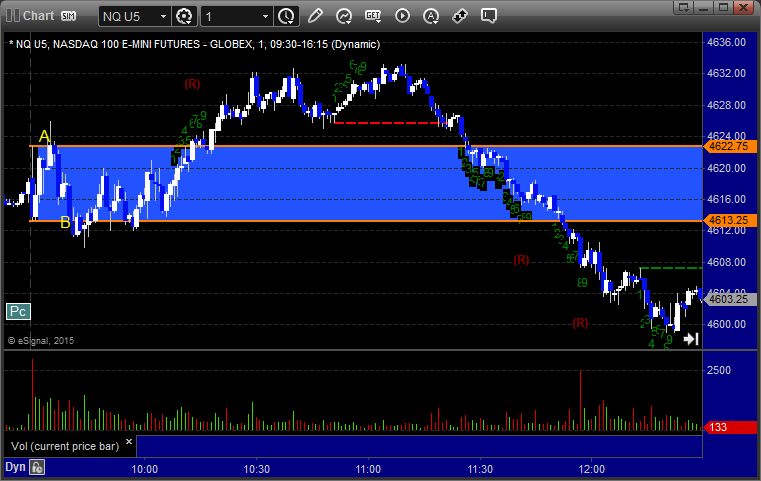Screen dimensions: 761x481
Task: Click the 10:30 time axis label
Action: point(256,469)
